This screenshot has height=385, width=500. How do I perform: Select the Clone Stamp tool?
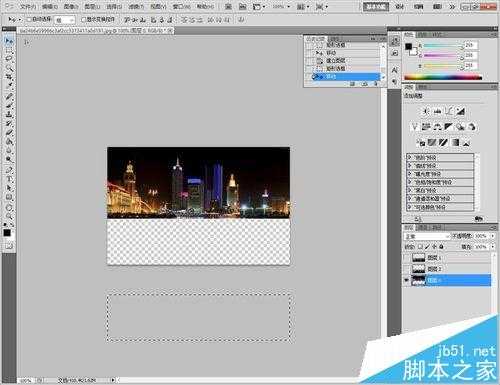9,115
